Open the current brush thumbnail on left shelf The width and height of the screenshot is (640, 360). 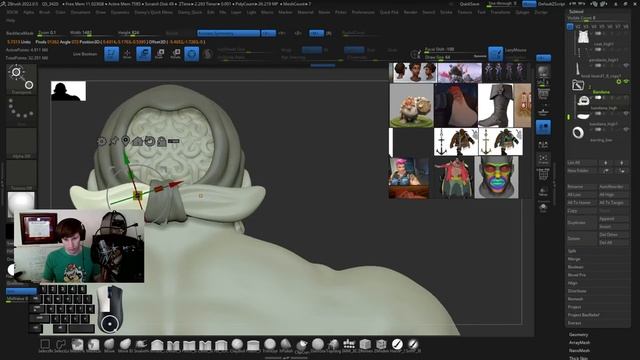(21, 79)
